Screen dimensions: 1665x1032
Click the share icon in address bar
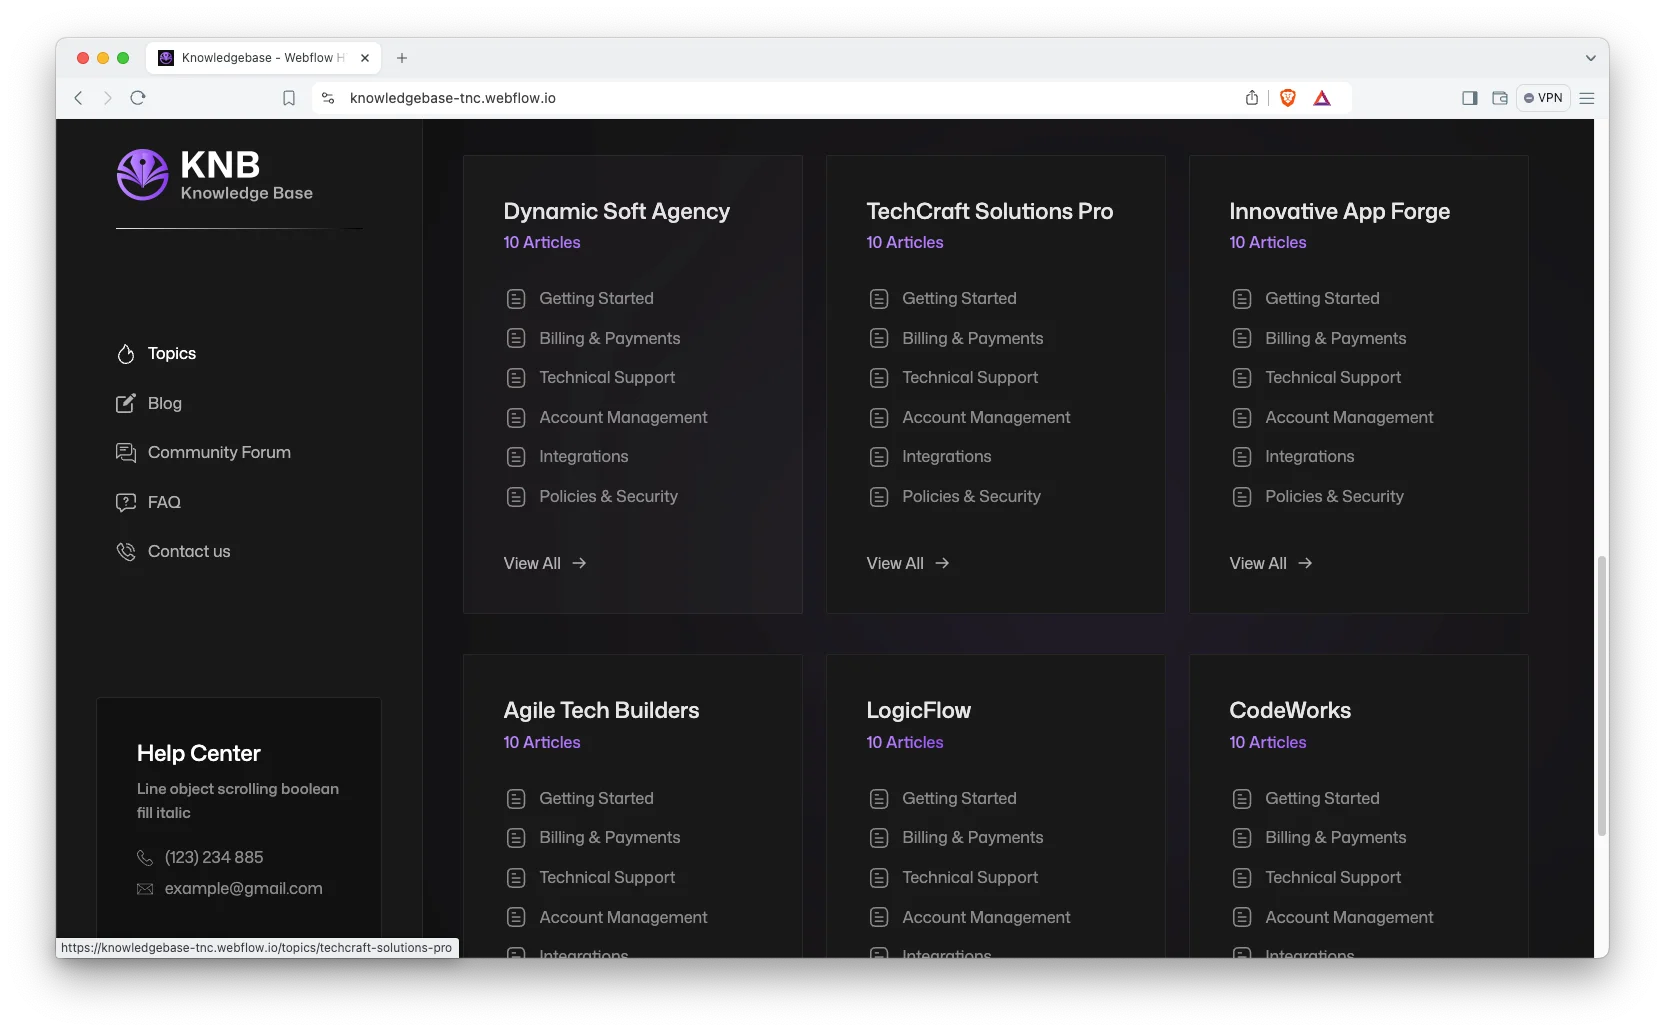point(1252,98)
